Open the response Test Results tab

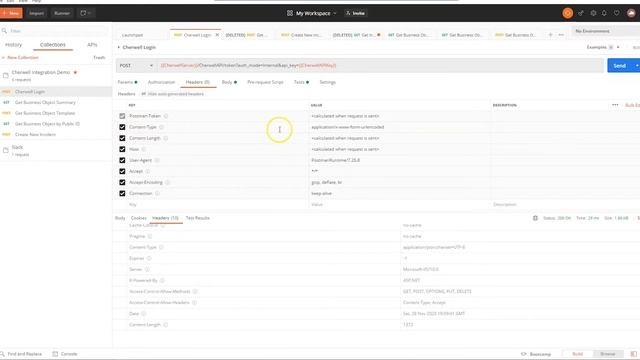click(x=198, y=218)
